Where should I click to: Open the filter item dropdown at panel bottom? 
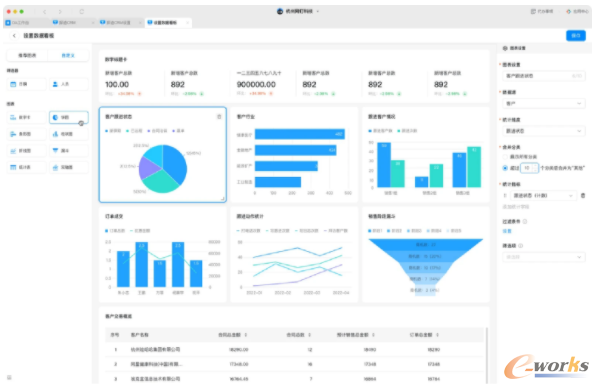pos(544,257)
